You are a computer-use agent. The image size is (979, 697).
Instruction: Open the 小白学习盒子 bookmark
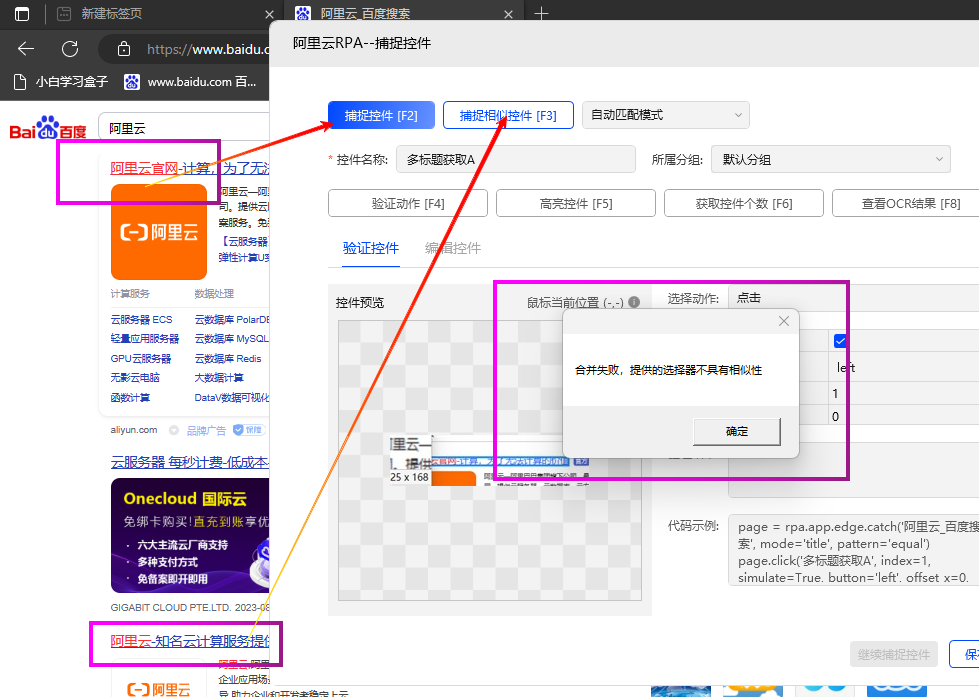click(61, 81)
